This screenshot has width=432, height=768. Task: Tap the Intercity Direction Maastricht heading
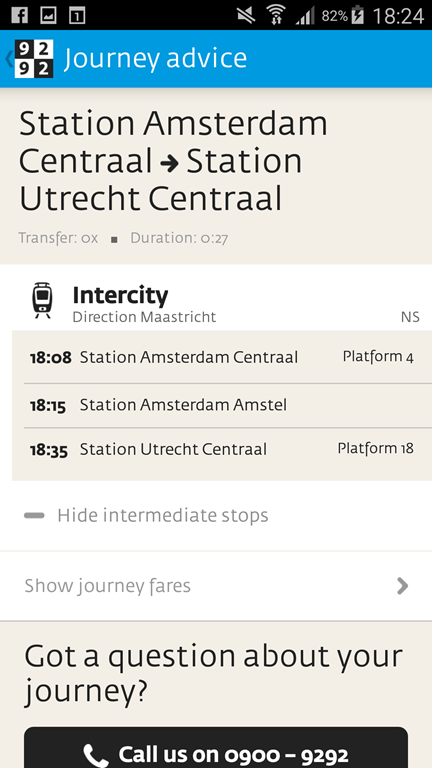(x=144, y=304)
